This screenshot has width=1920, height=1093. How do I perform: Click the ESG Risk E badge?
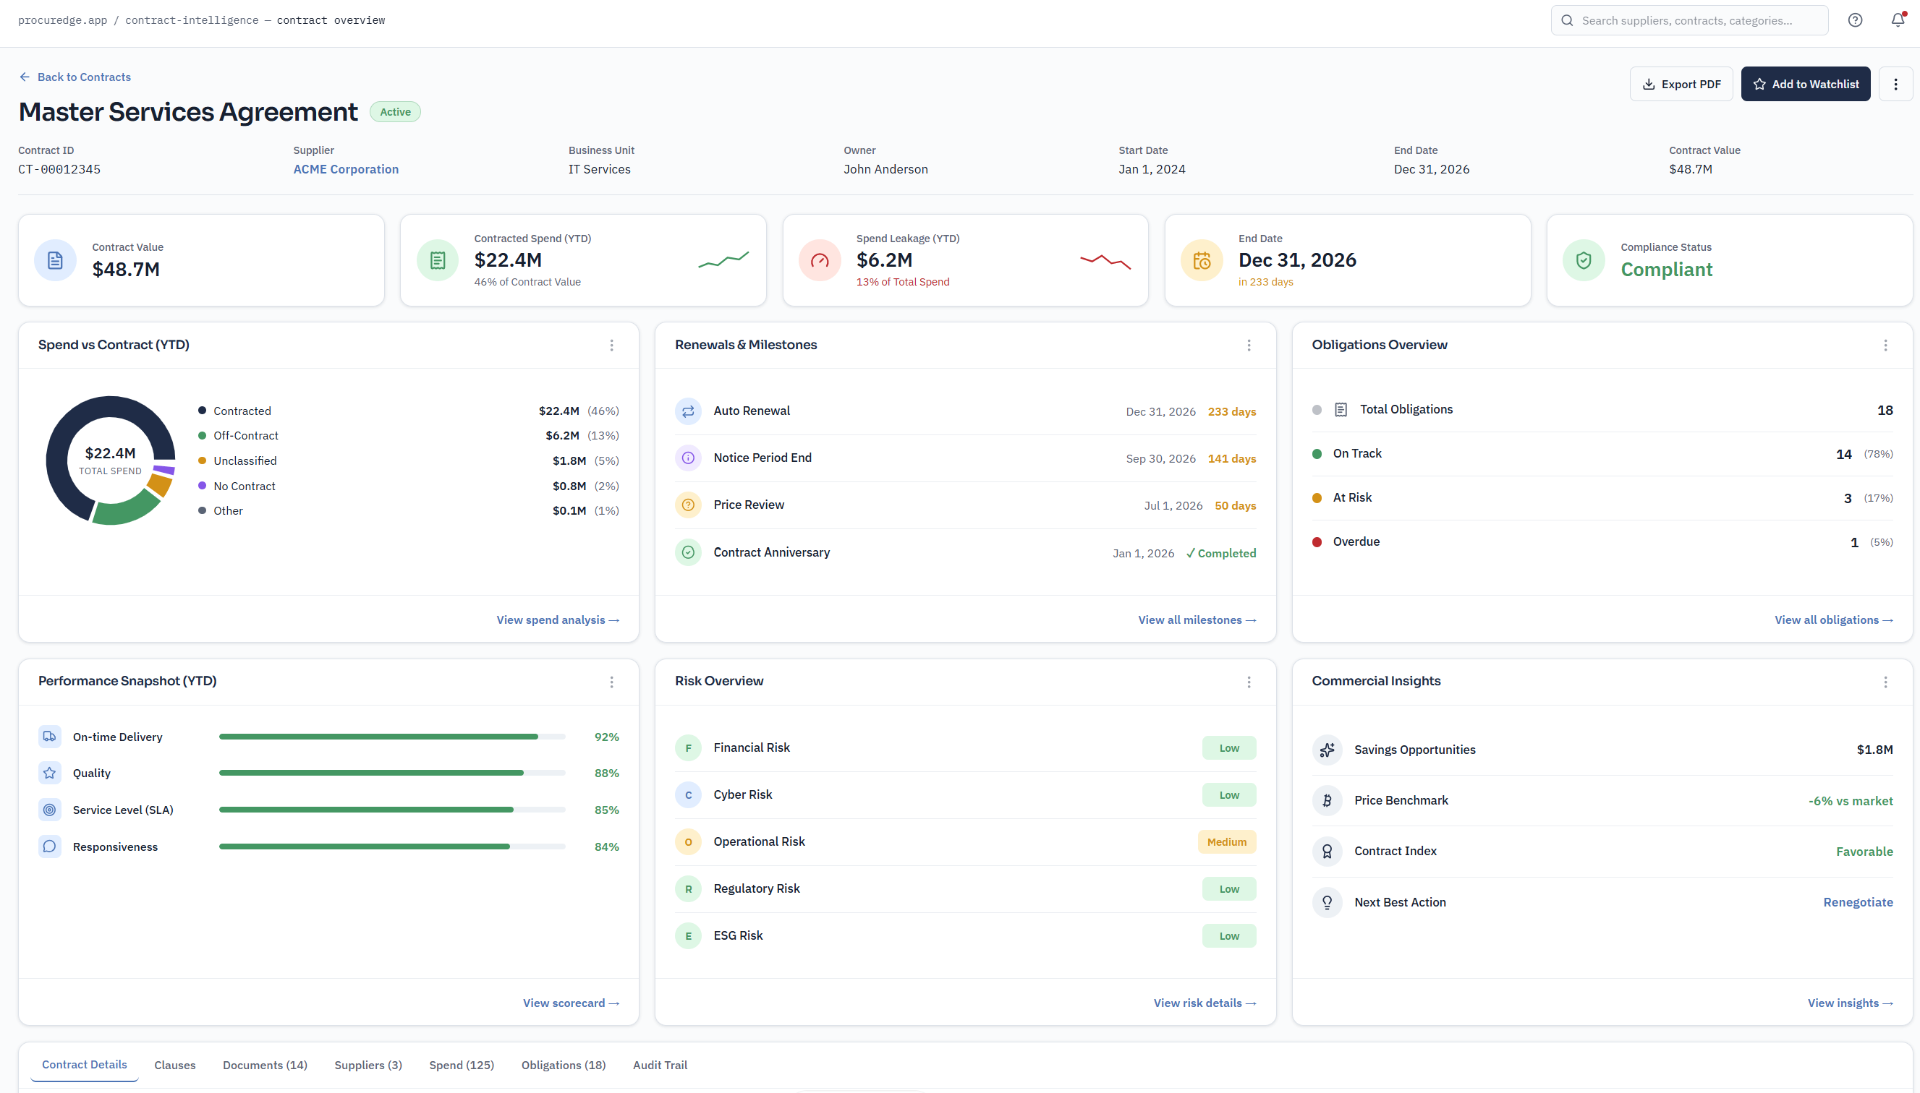pos(688,936)
